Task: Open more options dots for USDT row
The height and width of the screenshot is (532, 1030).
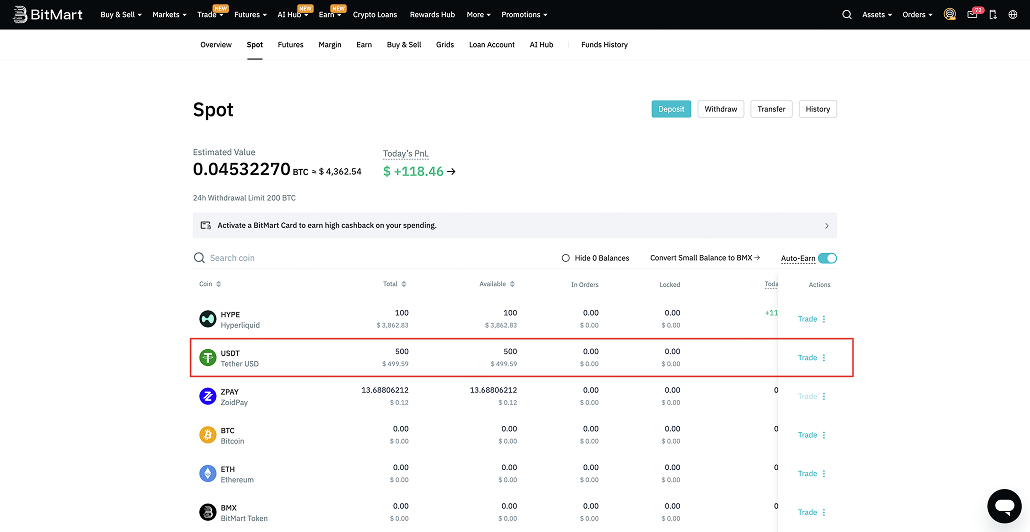Action: pos(824,358)
